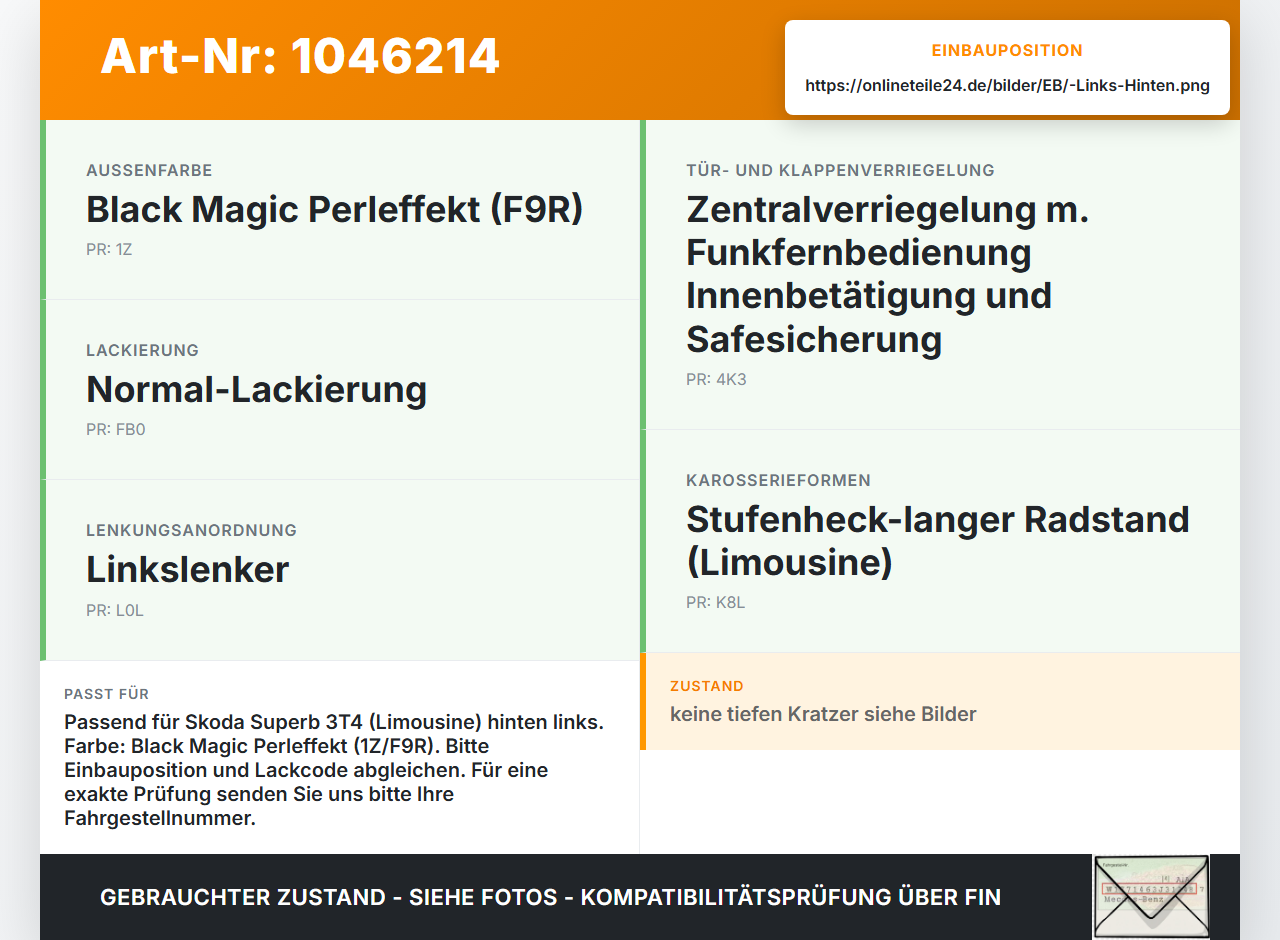This screenshot has width=1280, height=940.
Task: Click the GEBRAUCHTER ZUSTAND footer banner text
Action: (x=550, y=897)
